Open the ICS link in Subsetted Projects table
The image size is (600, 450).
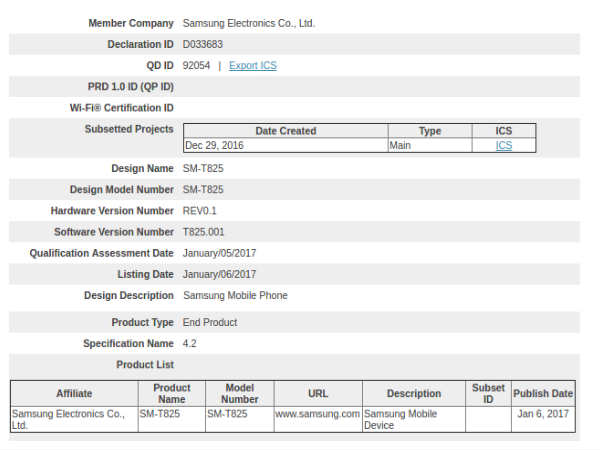click(x=504, y=145)
